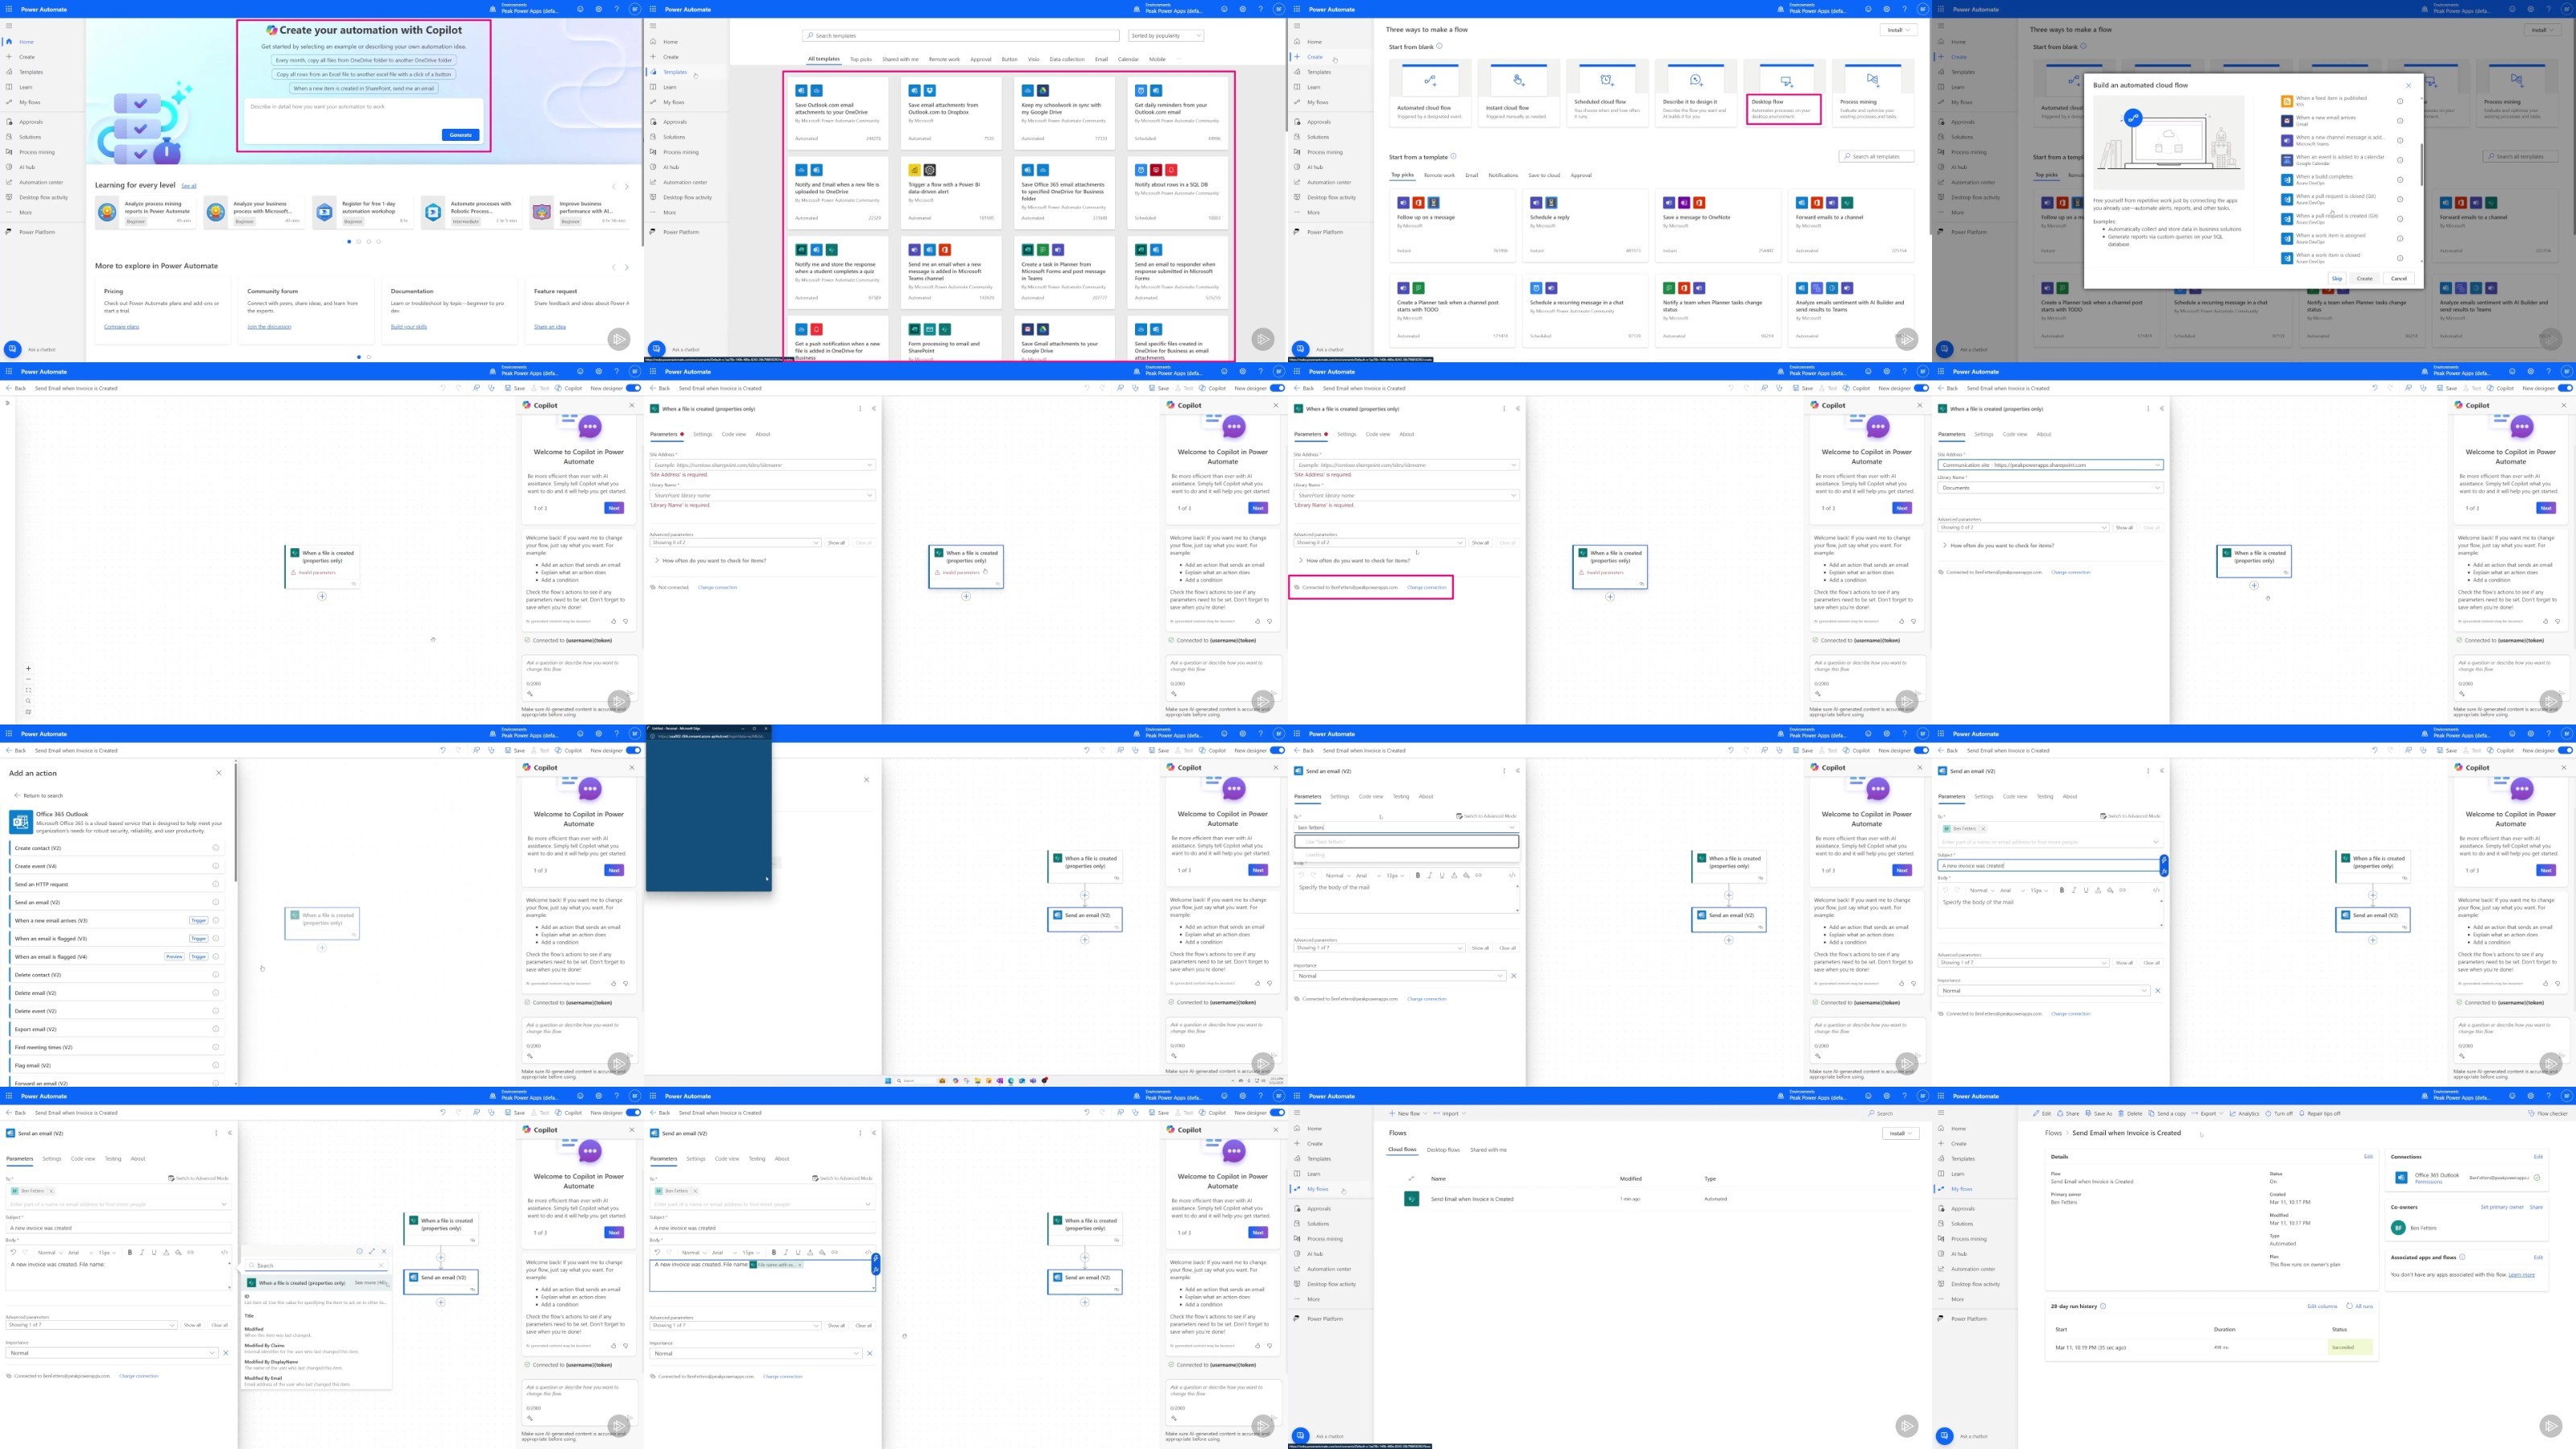
Task: Open 'Trigger a flow with a Power BI data-driven alert' template
Action: tap(951, 192)
